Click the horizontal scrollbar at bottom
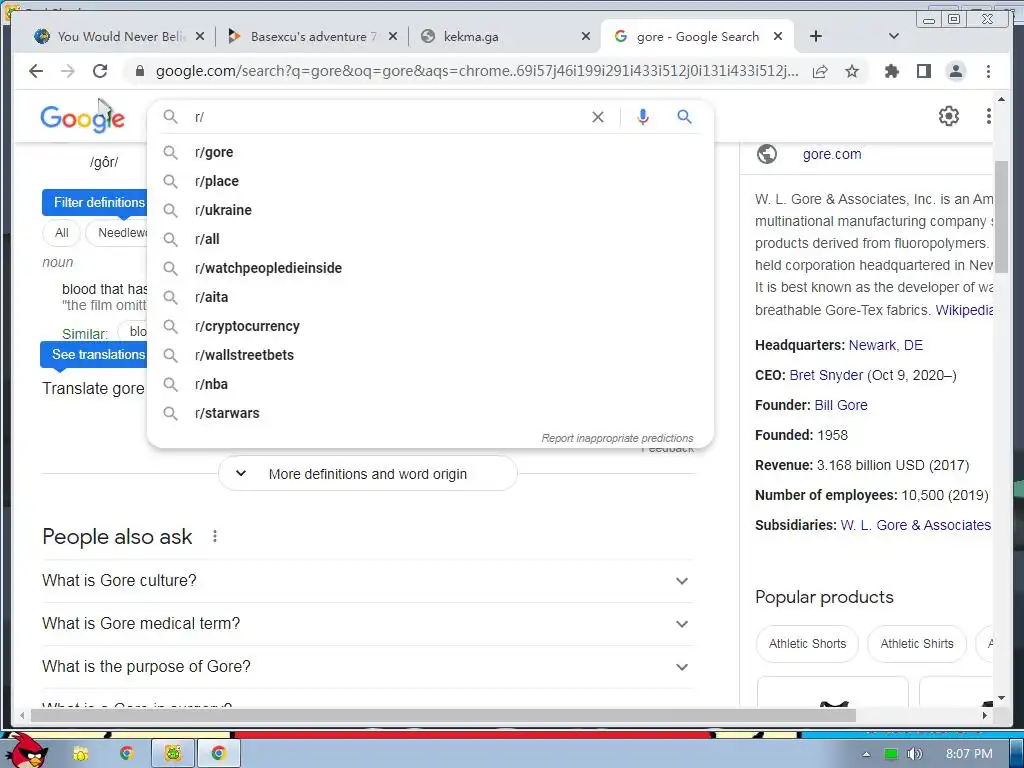This screenshot has width=1024, height=768. (x=443, y=715)
